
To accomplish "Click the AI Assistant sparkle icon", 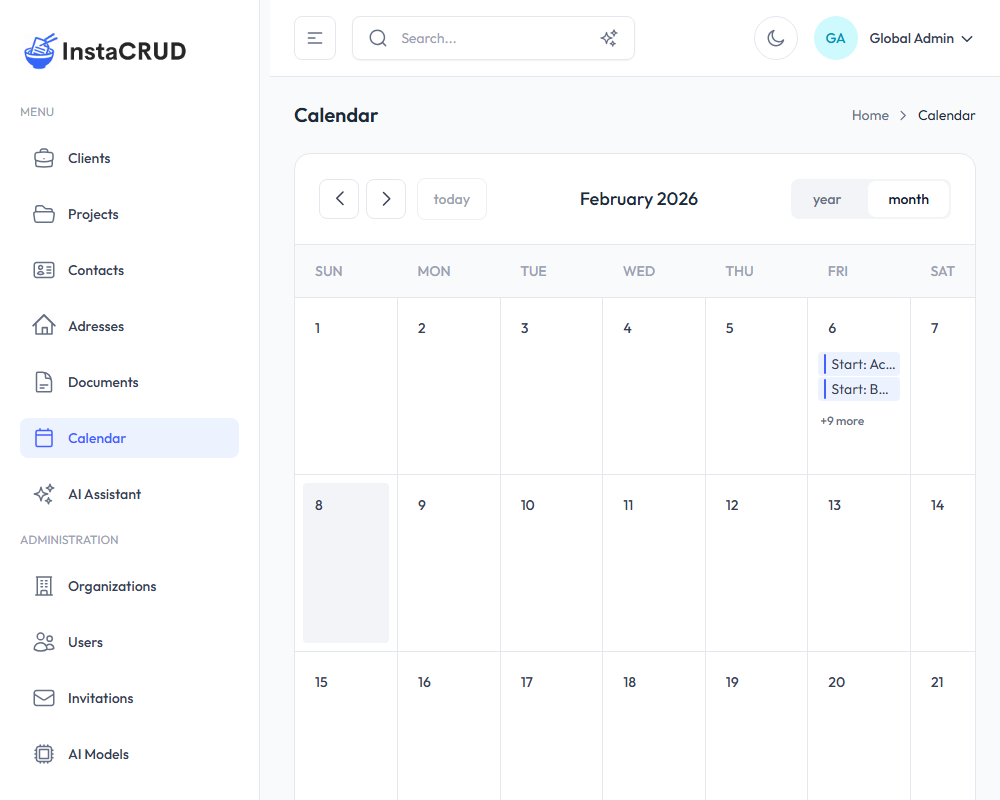I will coord(43,493).
